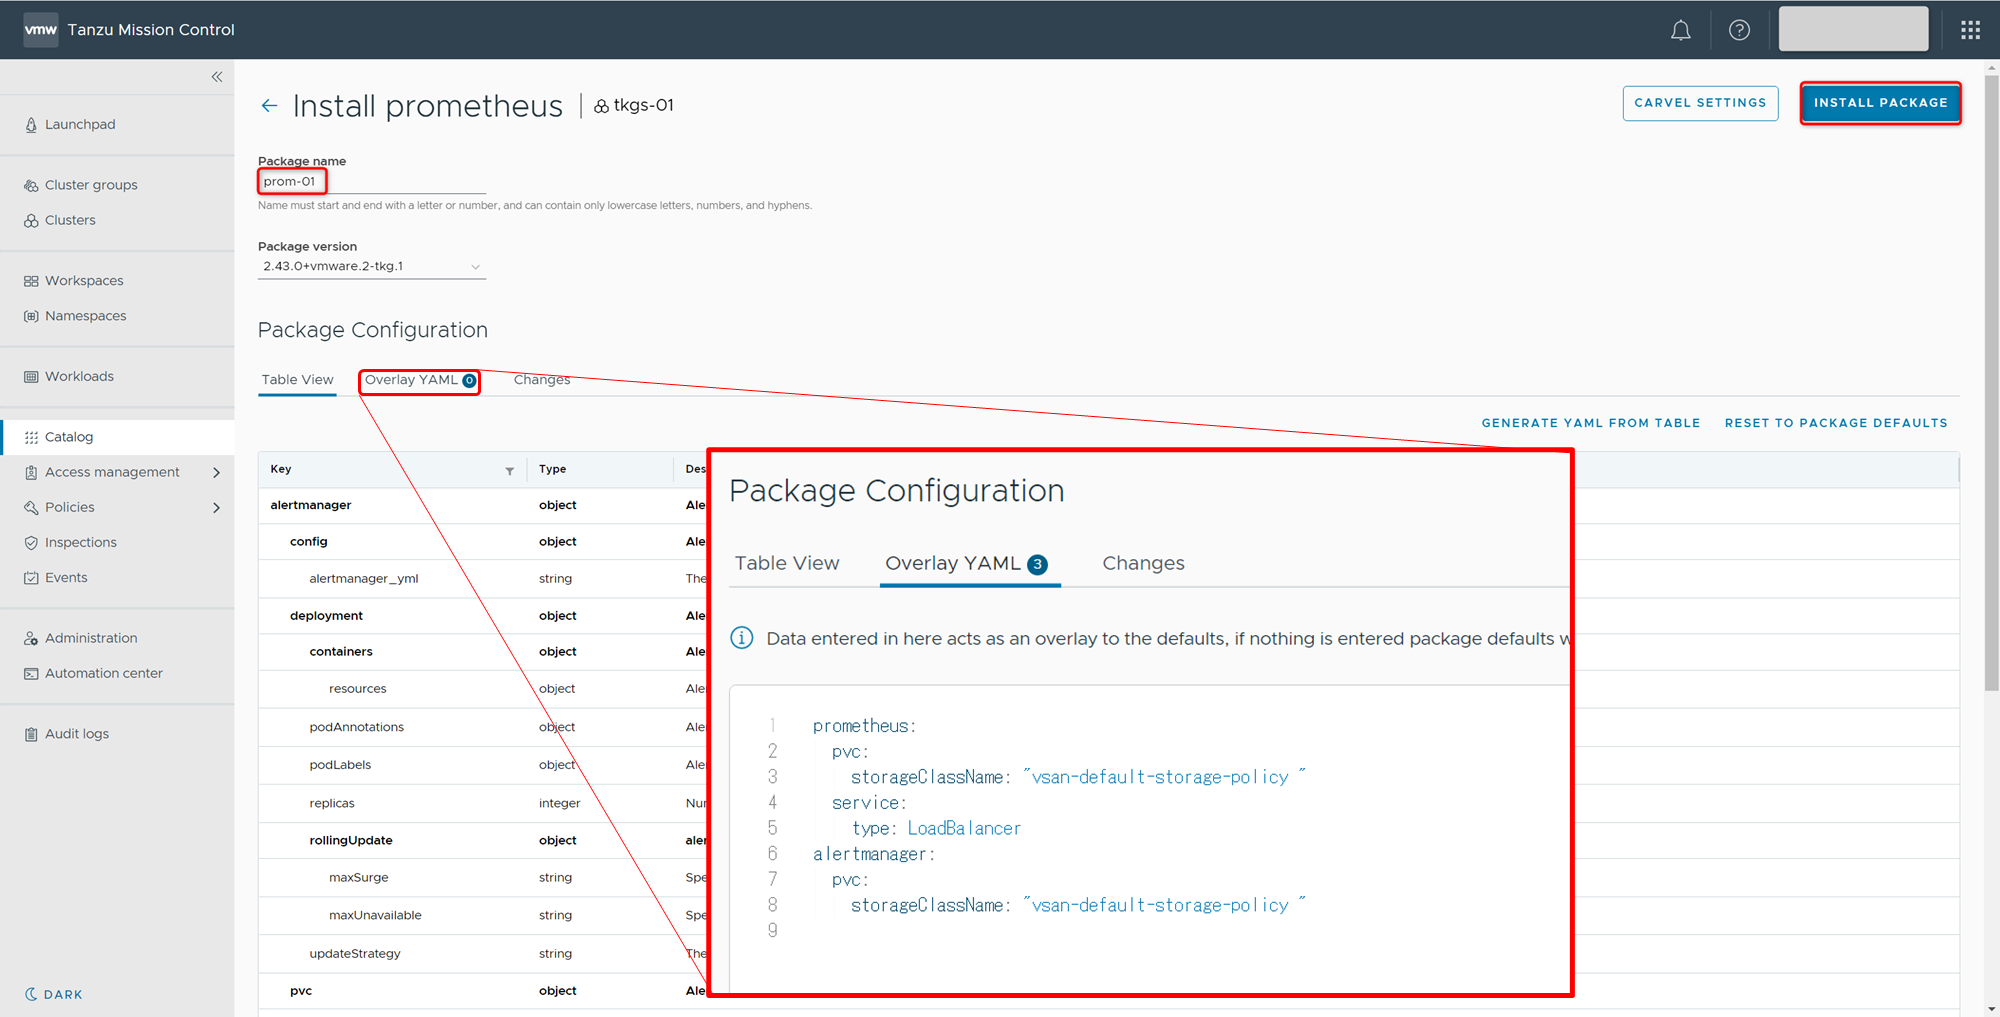Open Launchpad from the sidebar
Screen dimensions: 2000x1017
pyautogui.click(x=80, y=125)
